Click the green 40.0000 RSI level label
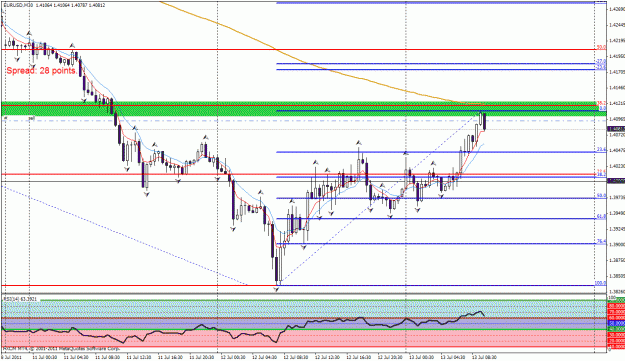This screenshot has width=625, height=361. coord(616,330)
